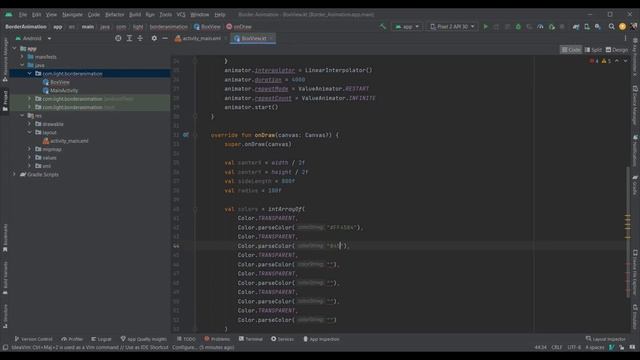The width and height of the screenshot is (640, 360).
Task: Toggle the Project tool window side button
Action: [x=5, y=101]
